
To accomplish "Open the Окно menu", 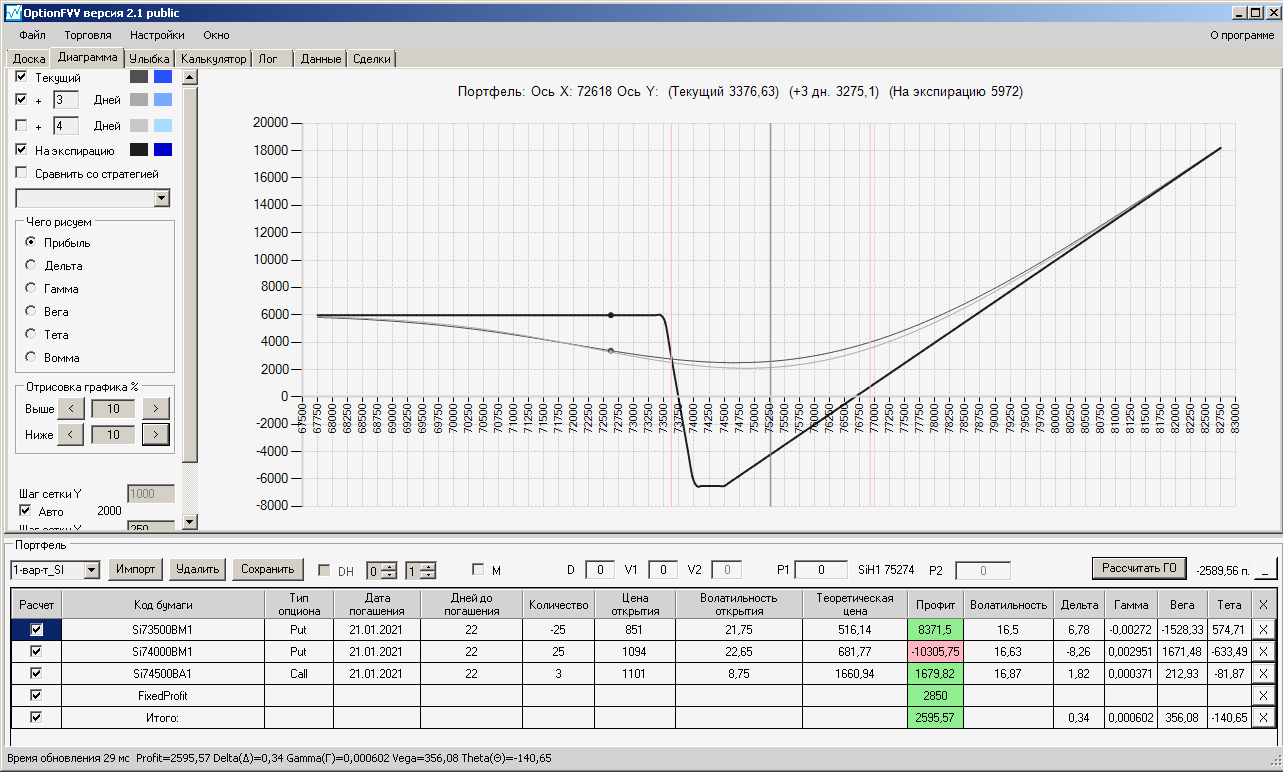I will pyautogui.click(x=216, y=35).
